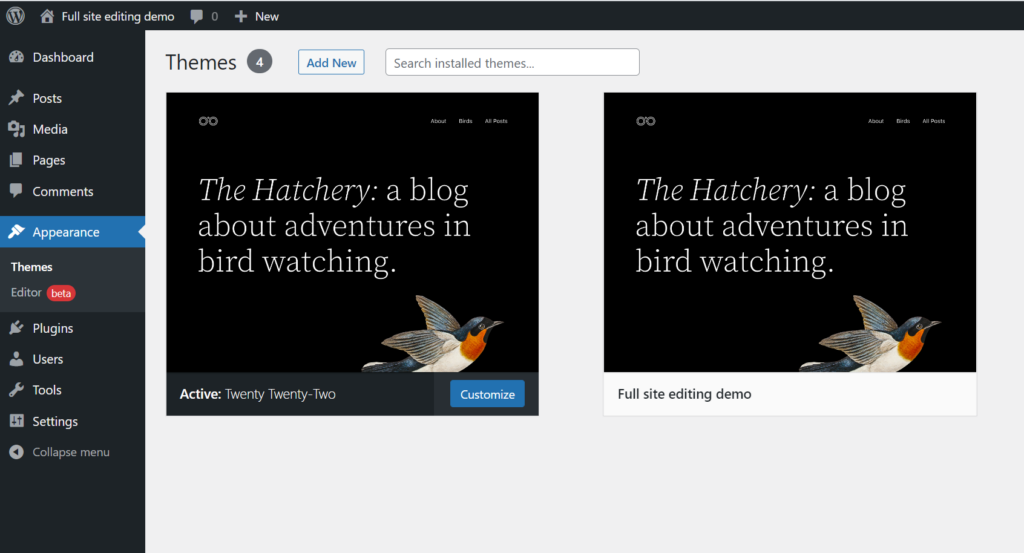Click the Posts pushpin icon

(16, 98)
